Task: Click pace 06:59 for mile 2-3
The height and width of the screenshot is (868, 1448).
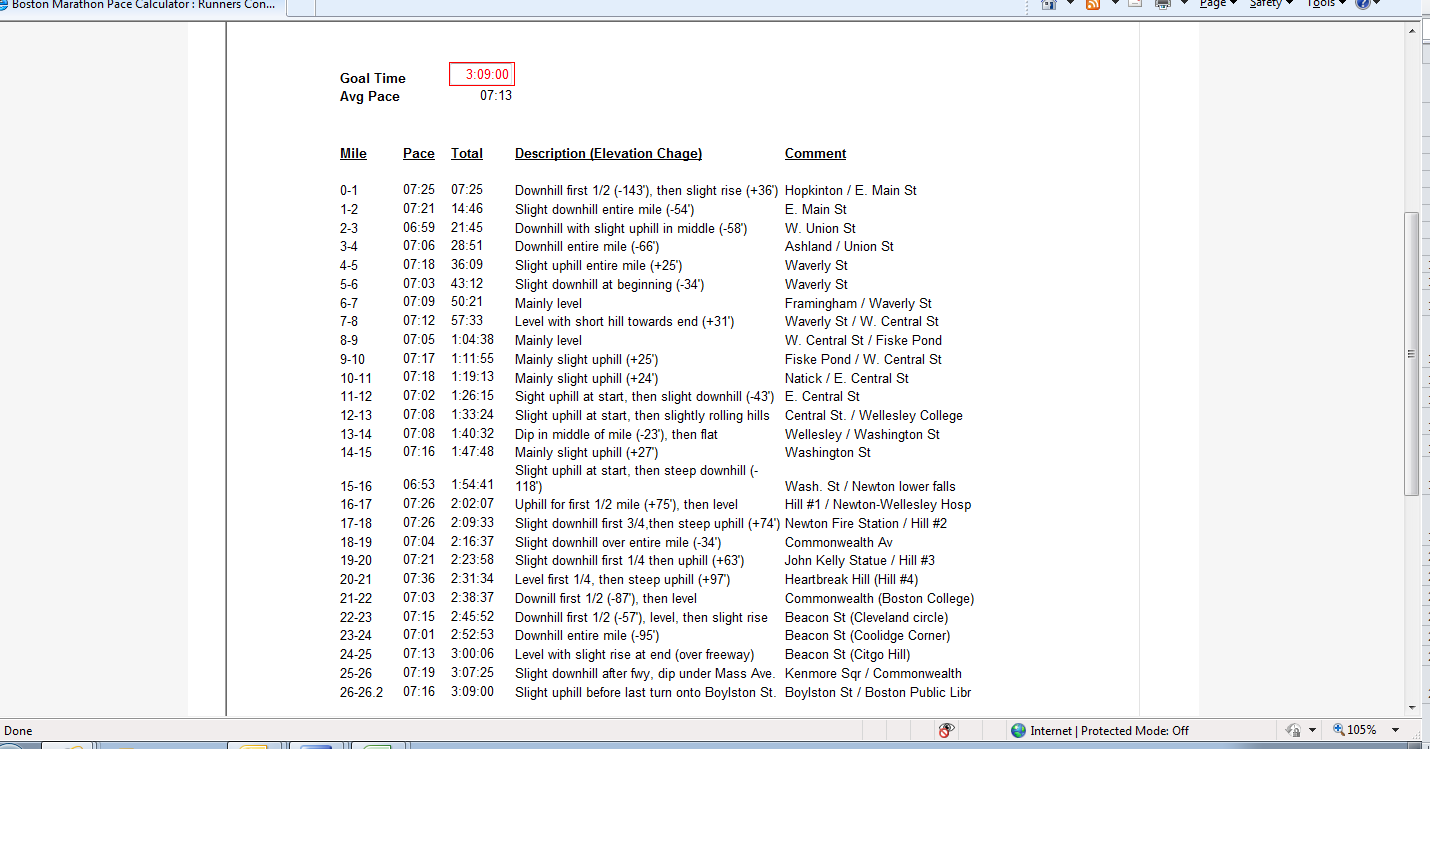Action: tap(419, 227)
